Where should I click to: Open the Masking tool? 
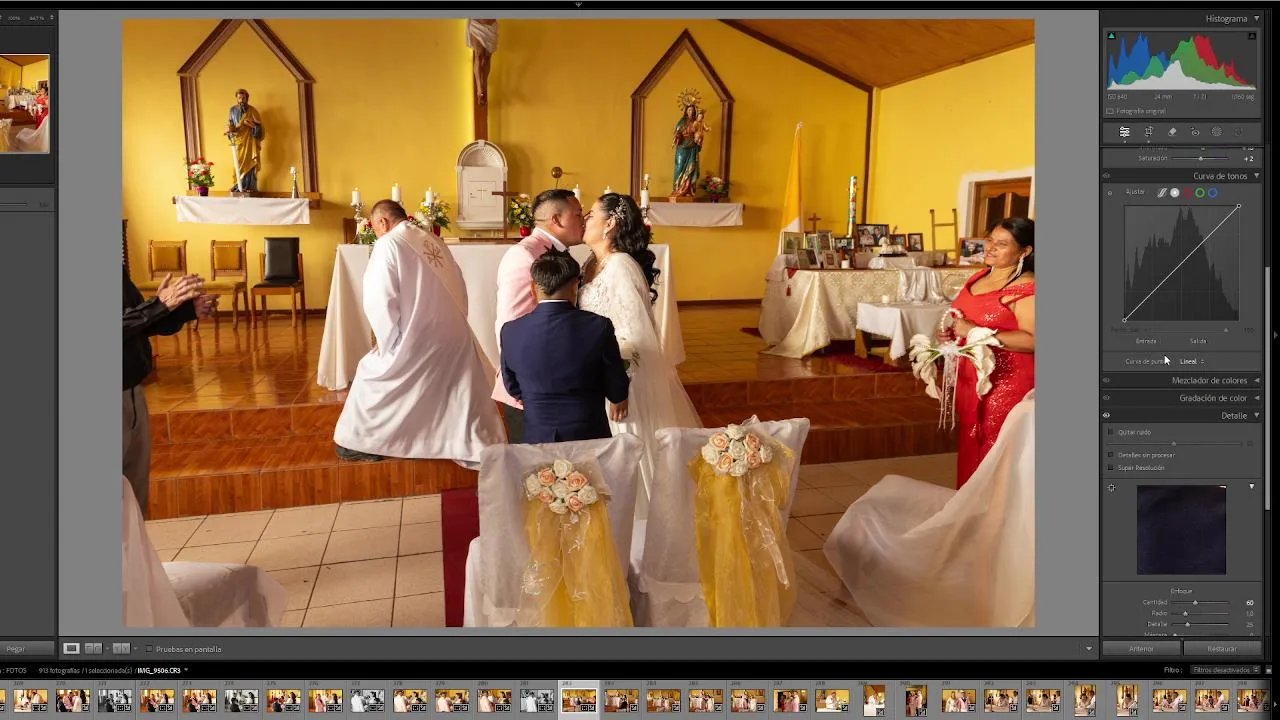(1216, 132)
